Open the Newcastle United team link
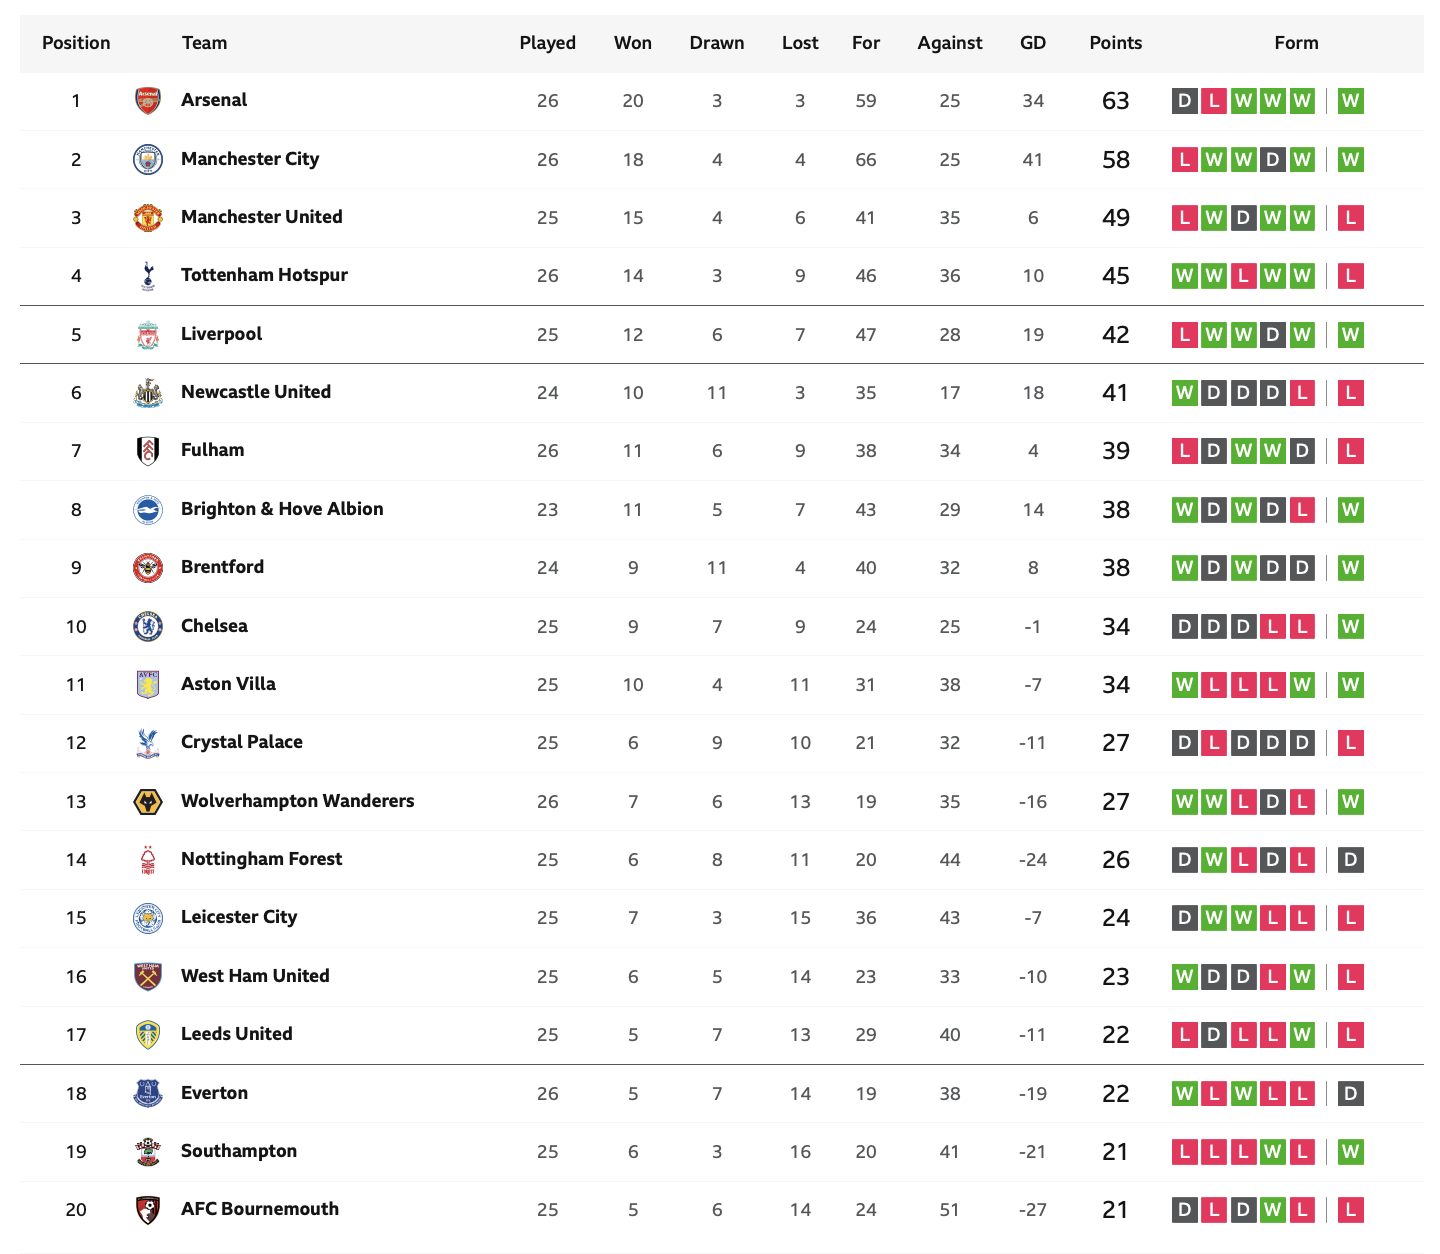The height and width of the screenshot is (1254, 1440). [x=256, y=392]
